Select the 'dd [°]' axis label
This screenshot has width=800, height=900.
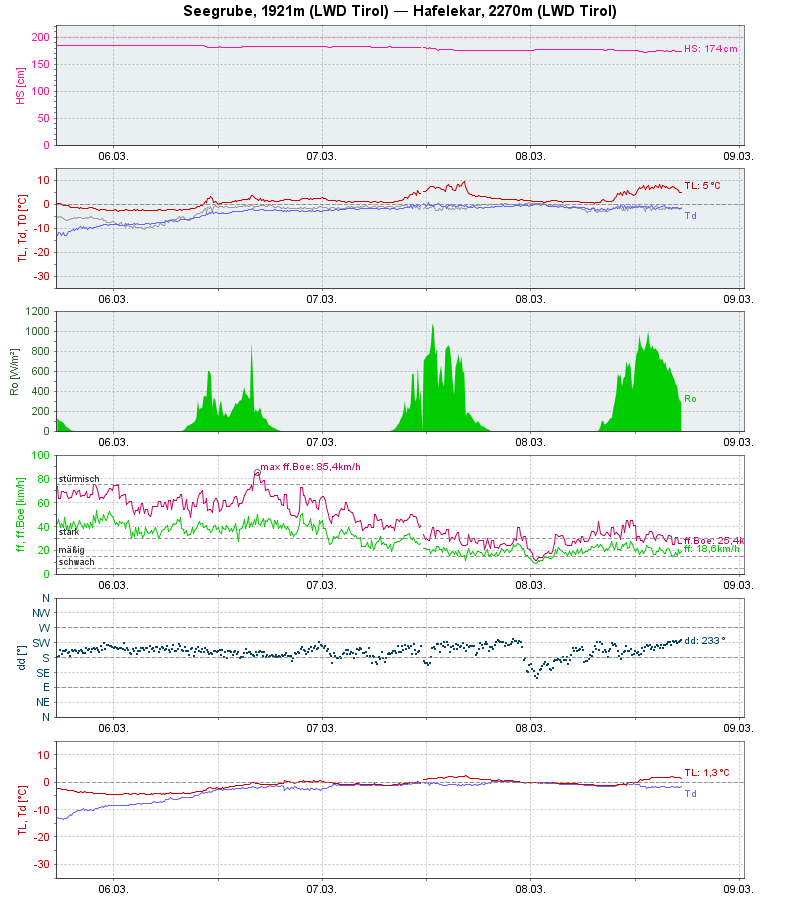(22, 658)
